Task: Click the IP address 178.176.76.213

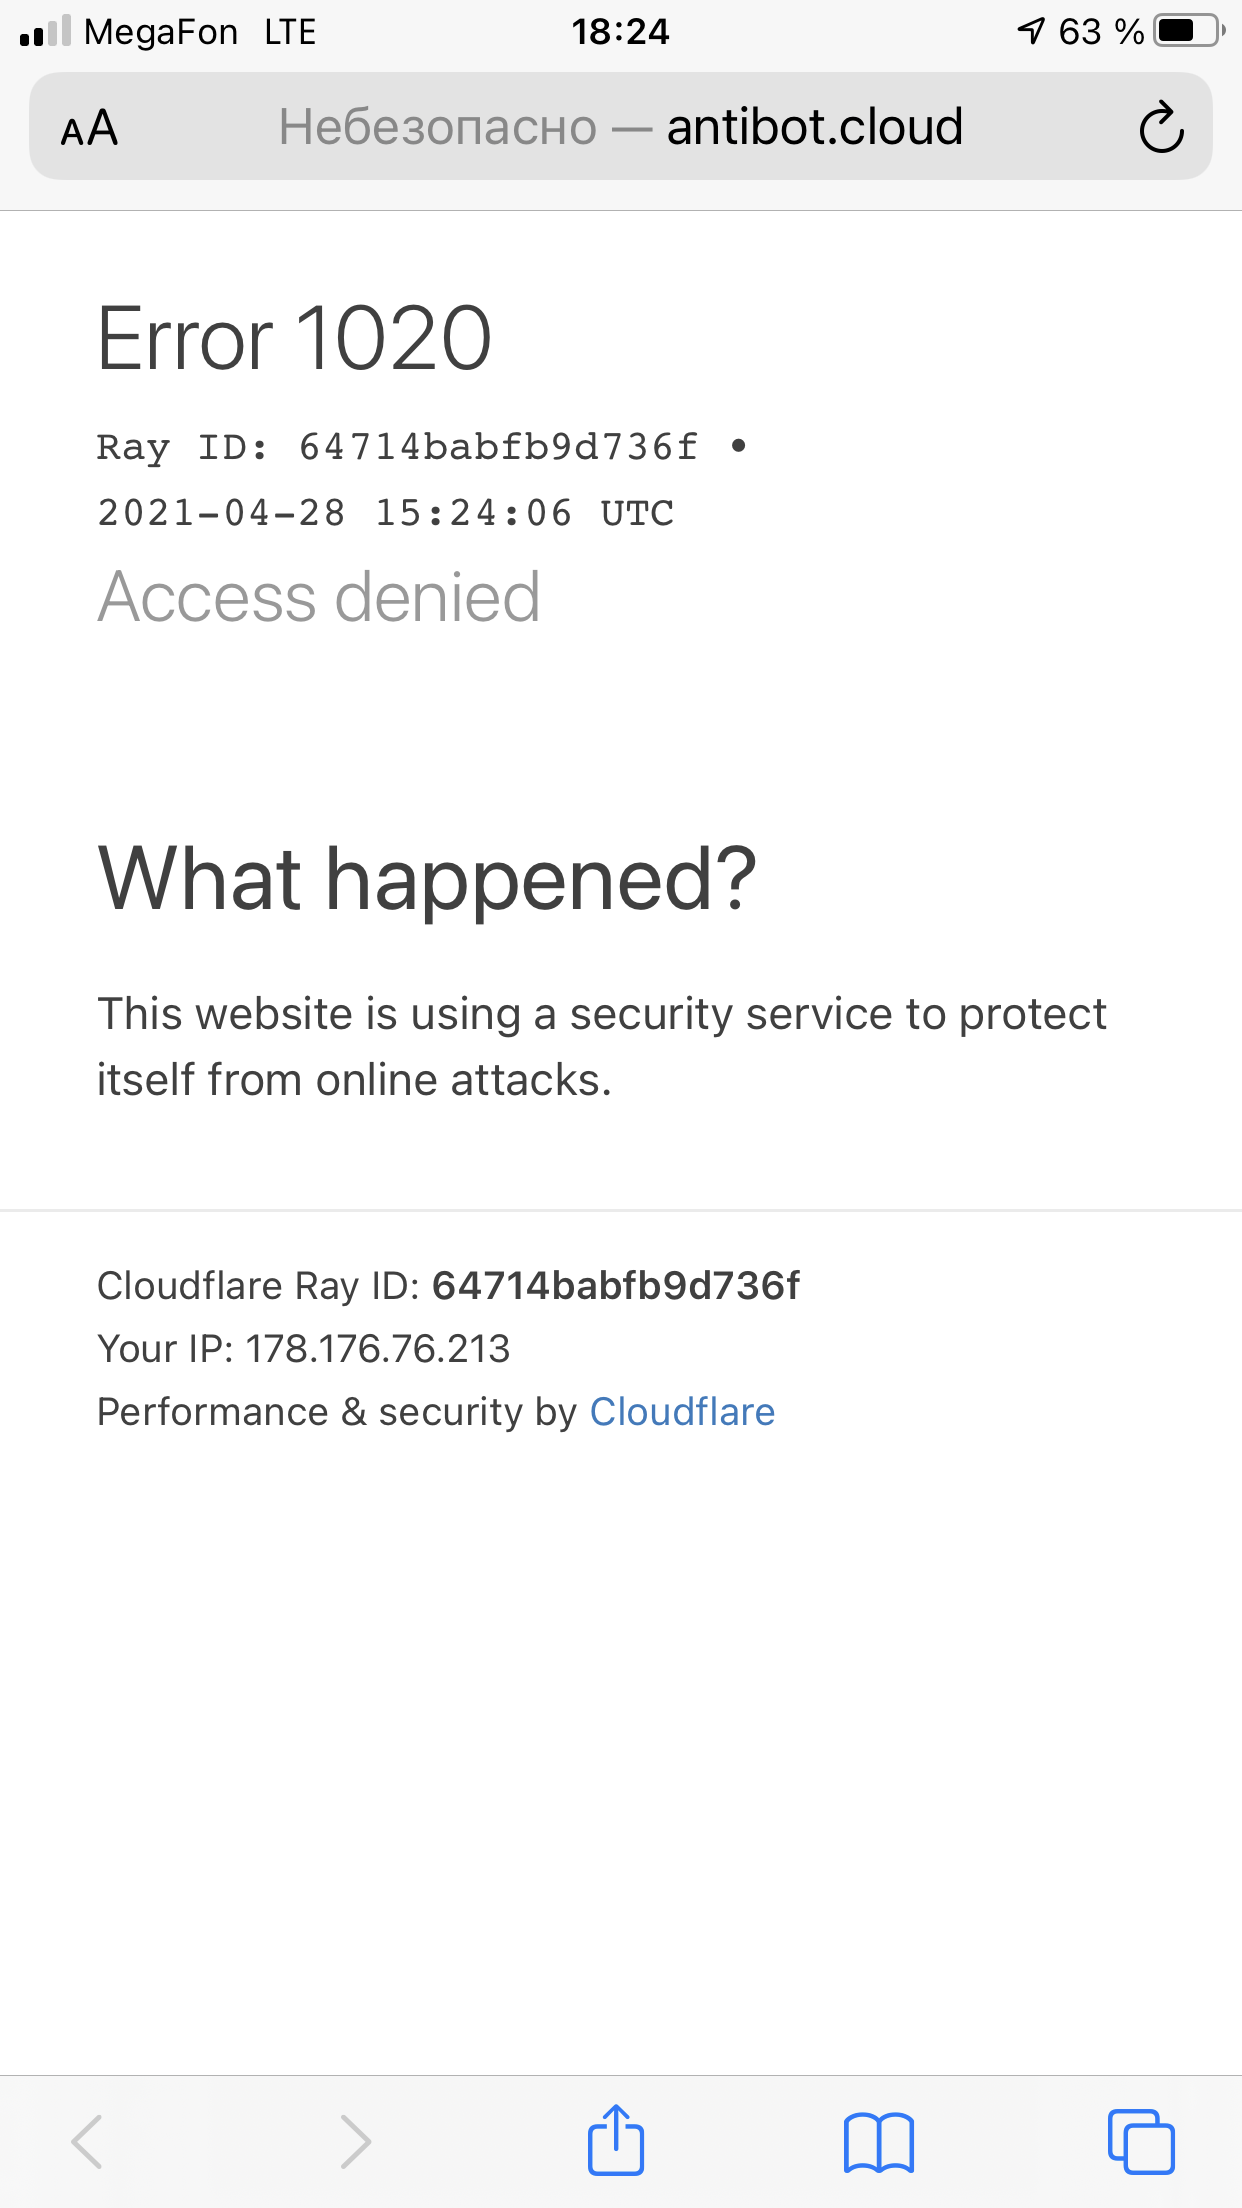Action: [x=378, y=1349]
